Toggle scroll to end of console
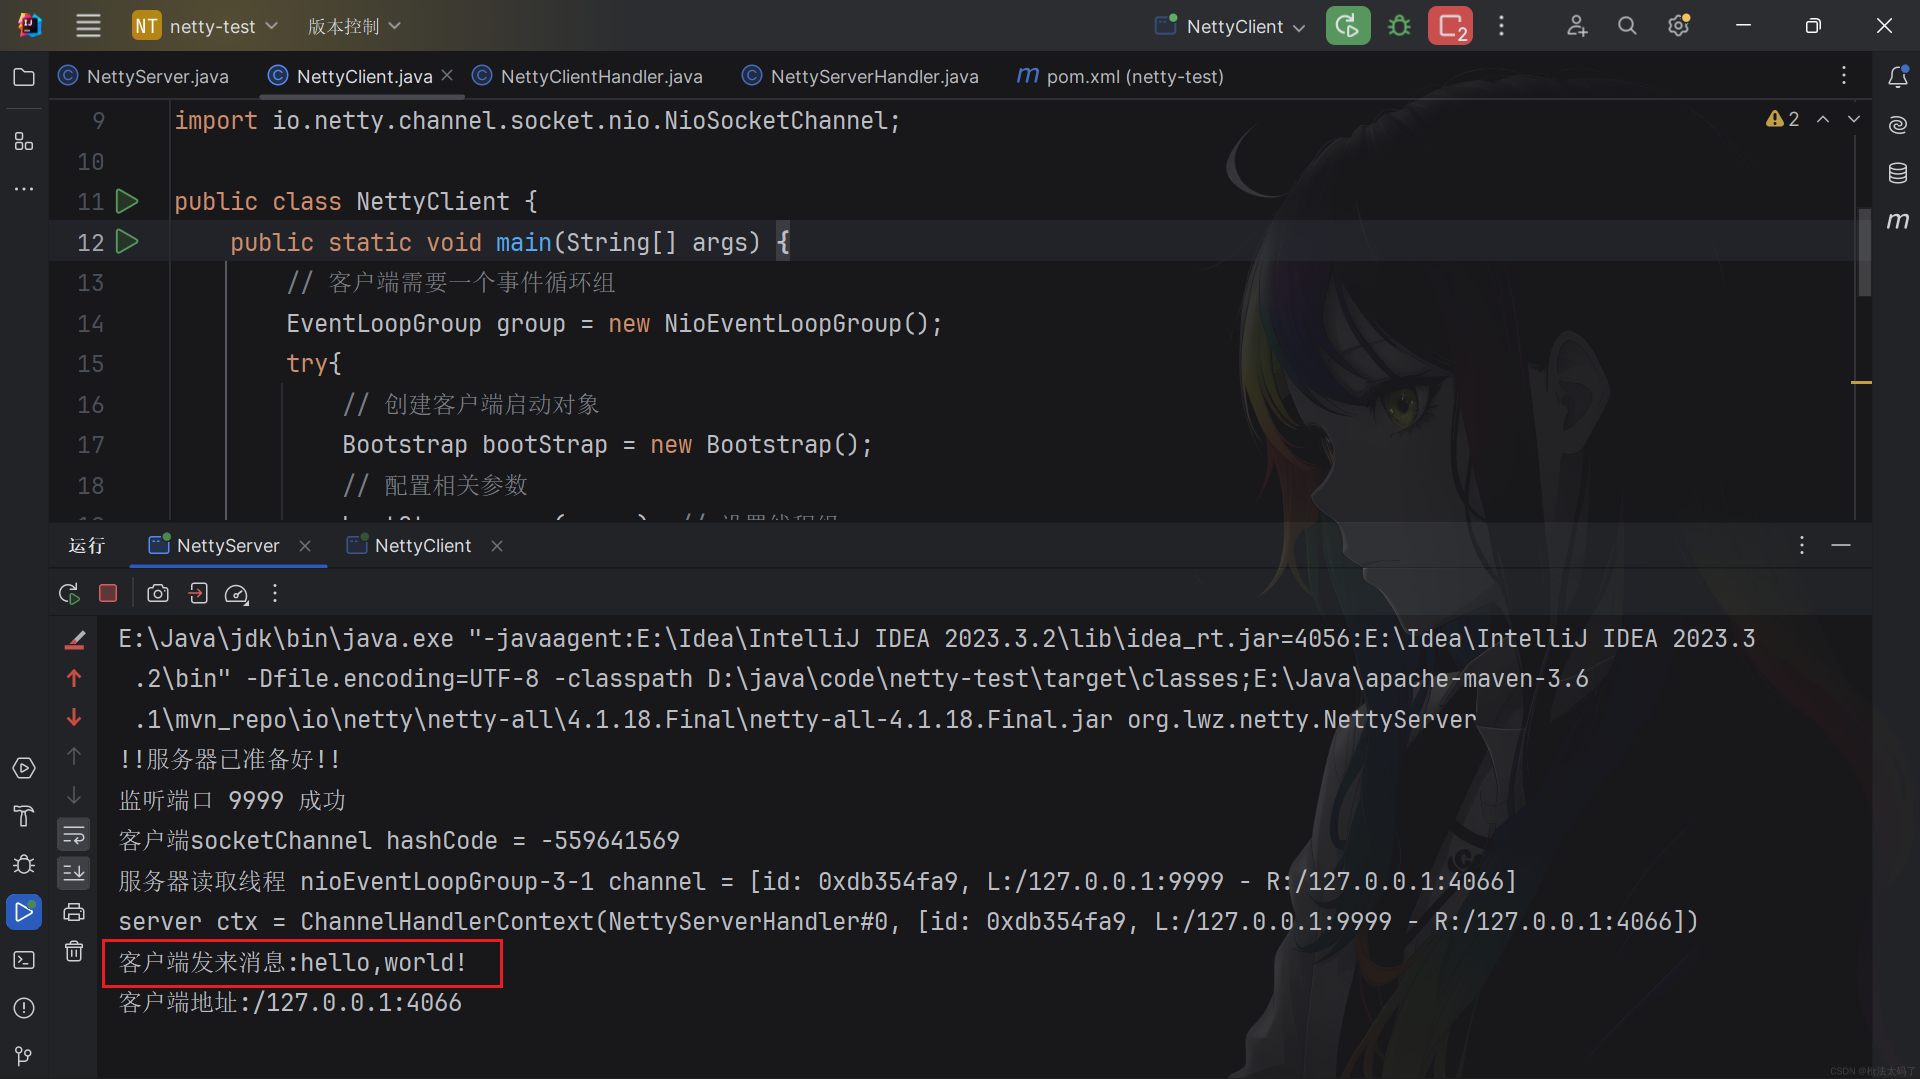Viewport: 1920px width, 1079px height. click(x=74, y=873)
